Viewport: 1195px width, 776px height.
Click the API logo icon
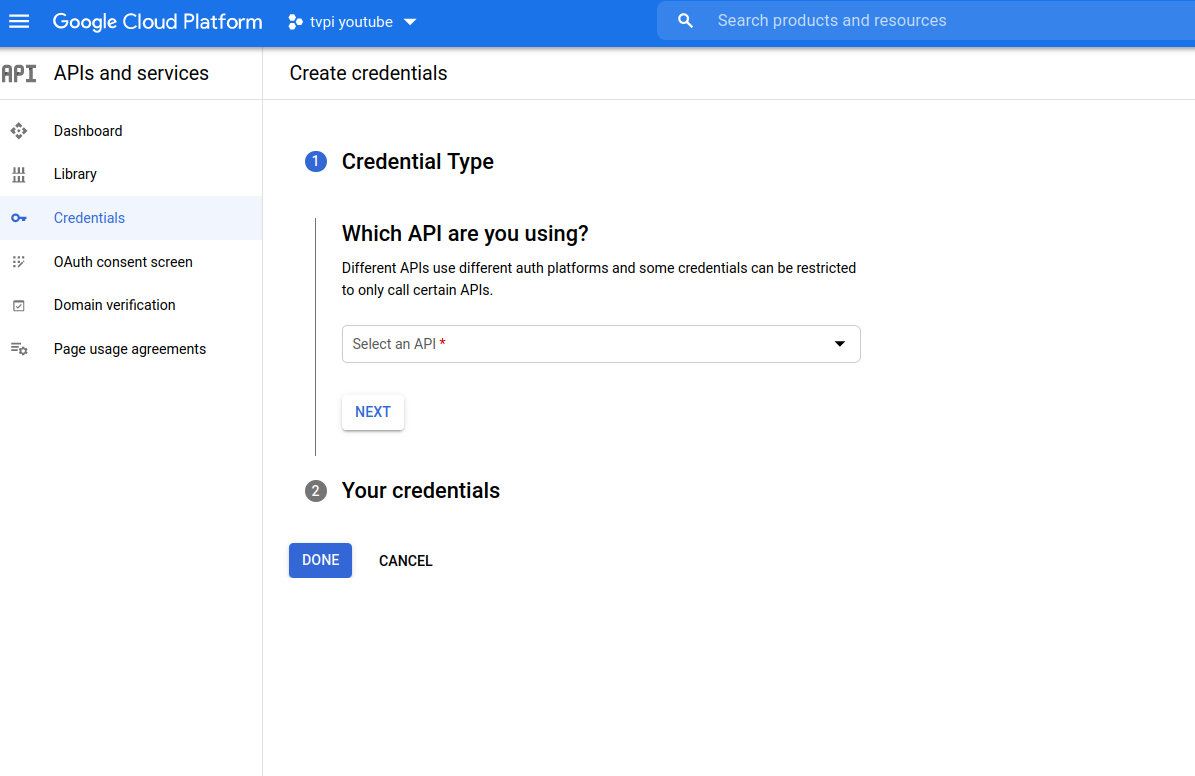pos(19,74)
